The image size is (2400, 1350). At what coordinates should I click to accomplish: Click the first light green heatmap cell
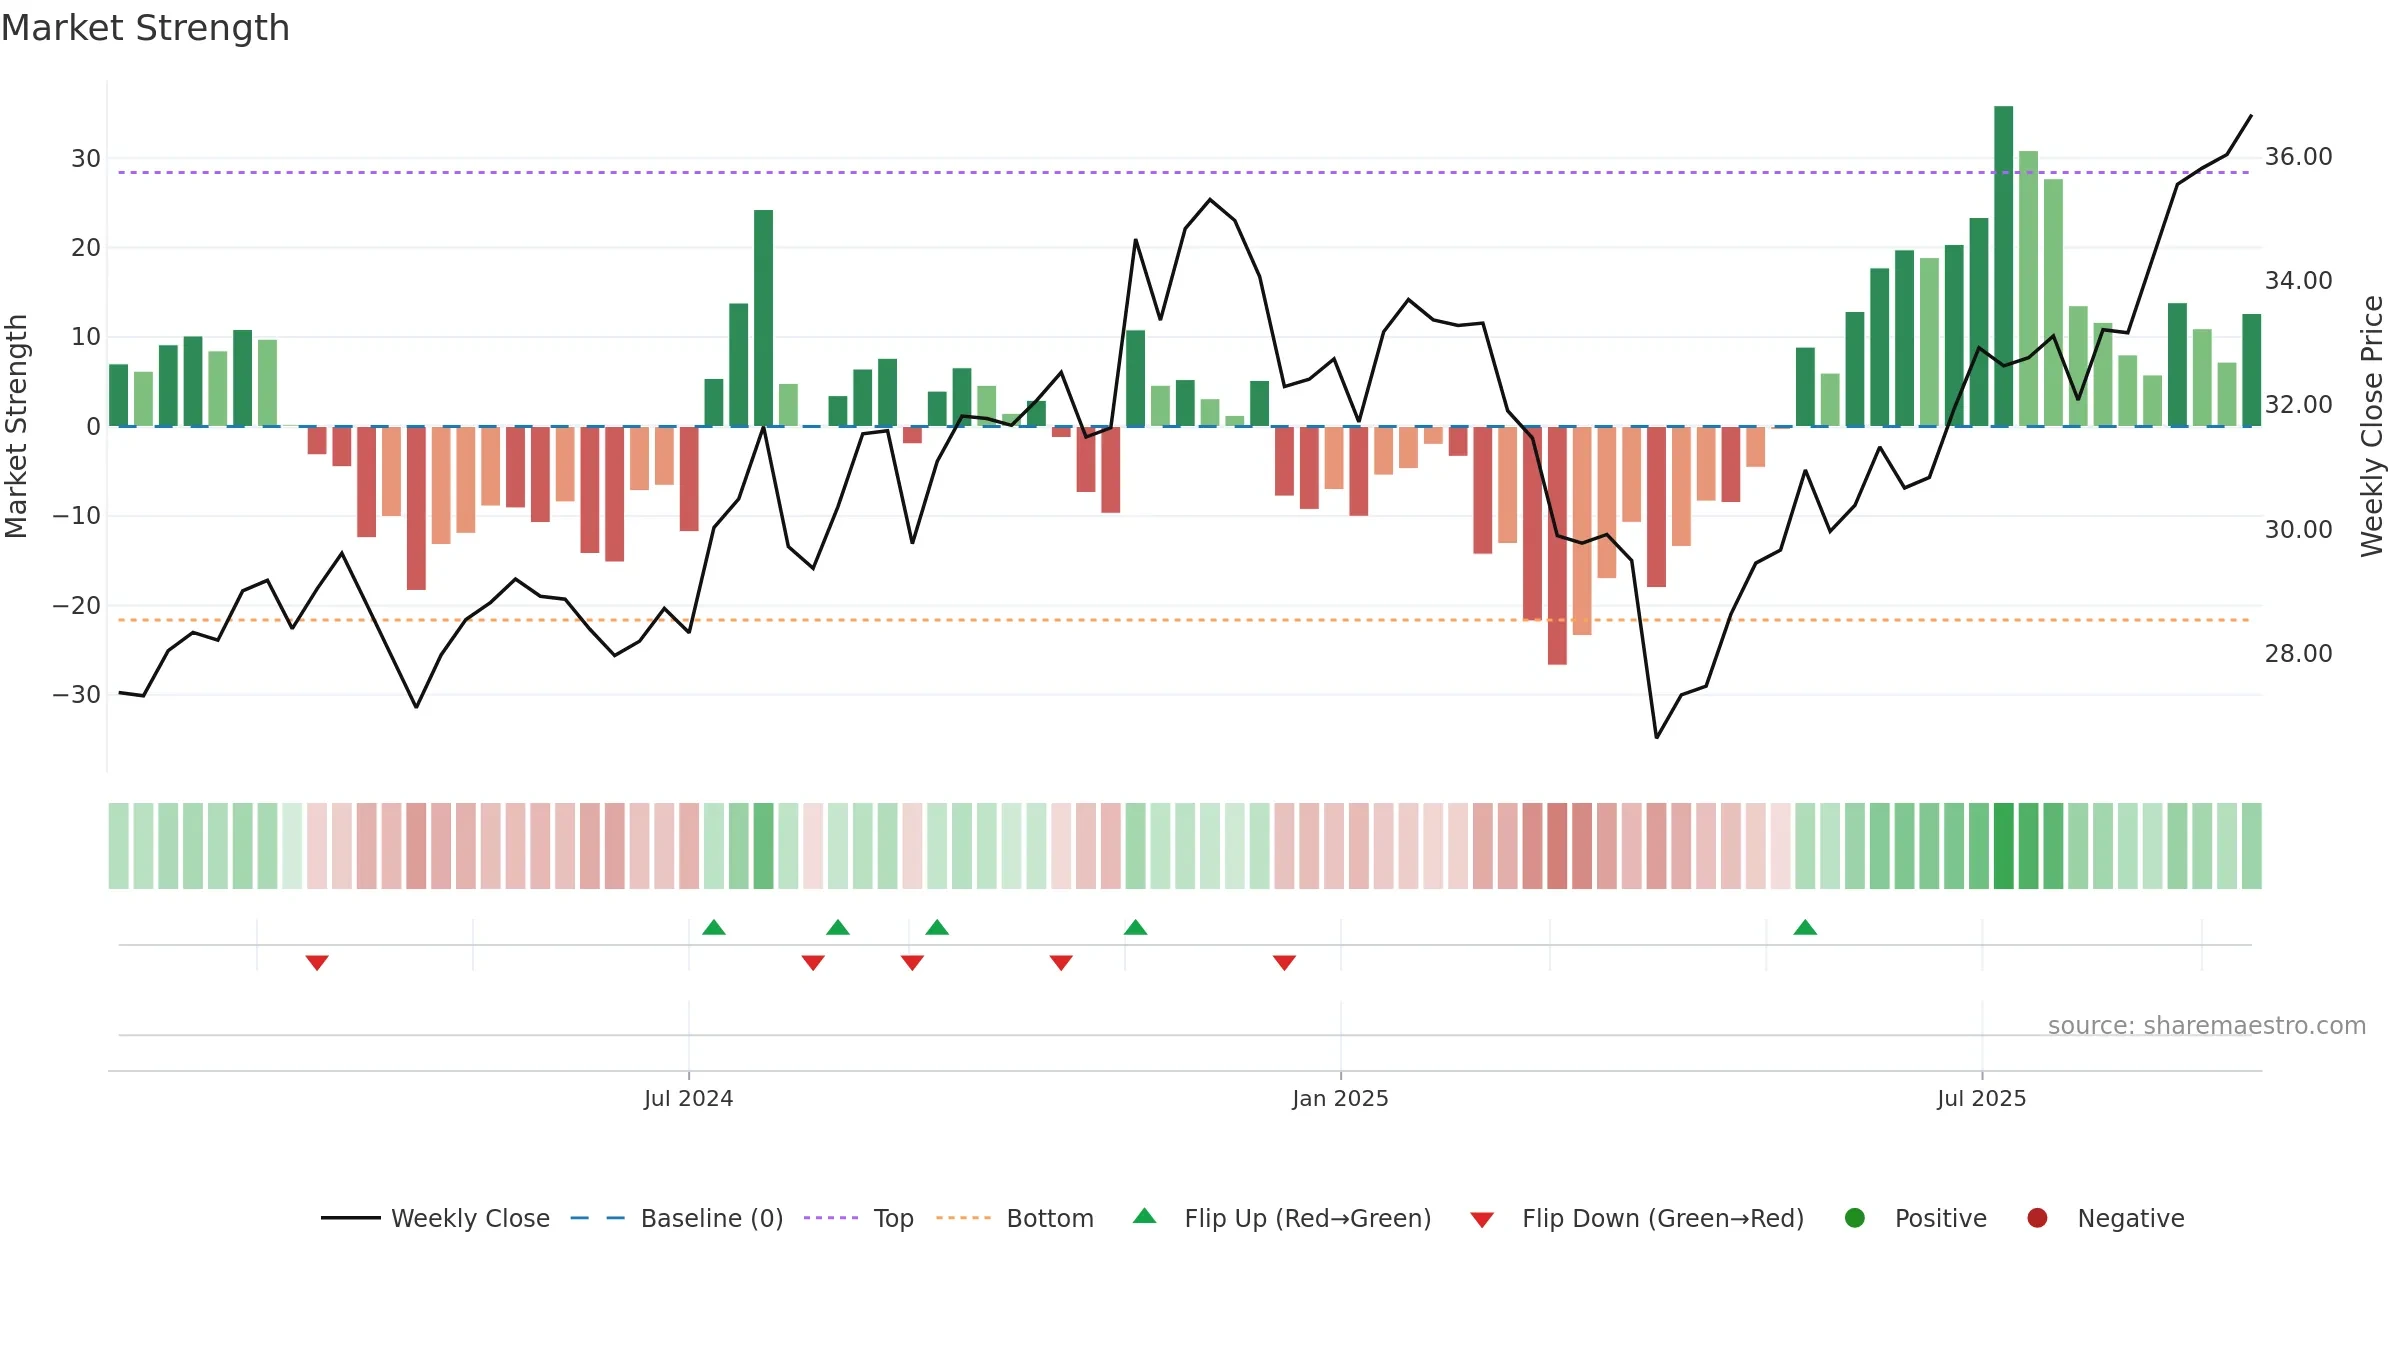click(x=118, y=846)
